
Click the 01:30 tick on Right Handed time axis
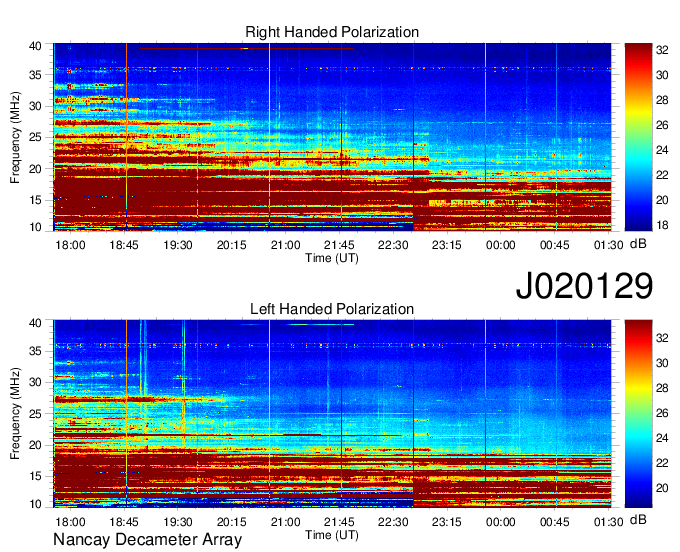click(x=608, y=245)
